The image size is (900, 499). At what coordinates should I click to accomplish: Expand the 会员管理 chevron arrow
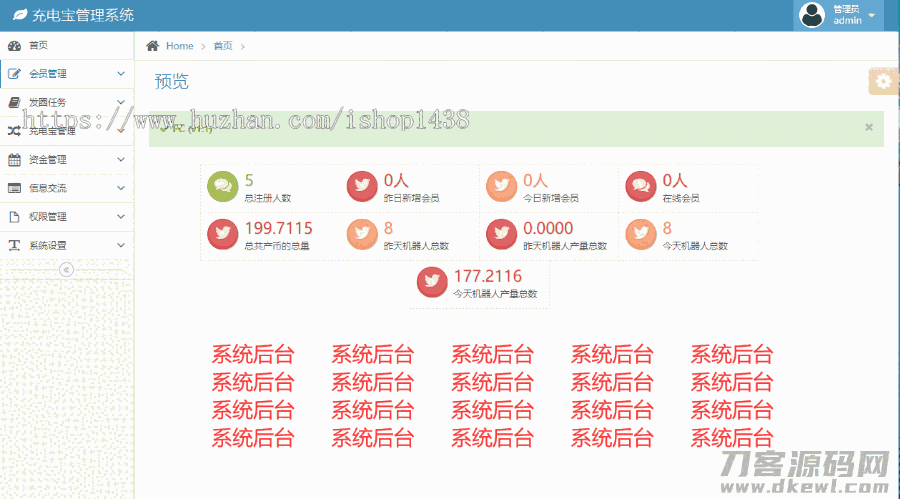121,74
